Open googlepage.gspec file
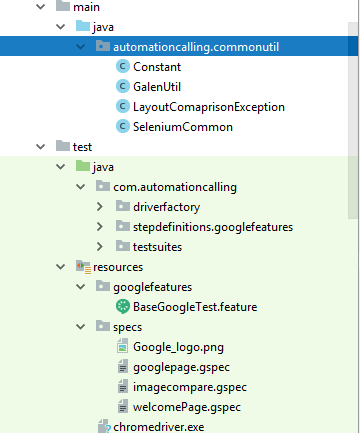Image resolution: width=361 pixels, height=437 pixels. pos(182,368)
